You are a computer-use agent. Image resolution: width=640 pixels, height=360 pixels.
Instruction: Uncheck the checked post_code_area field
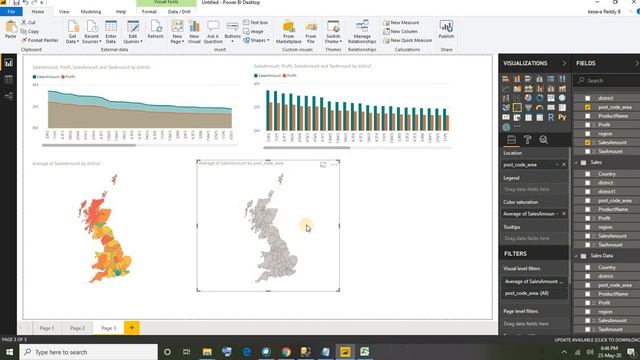(588, 107)
